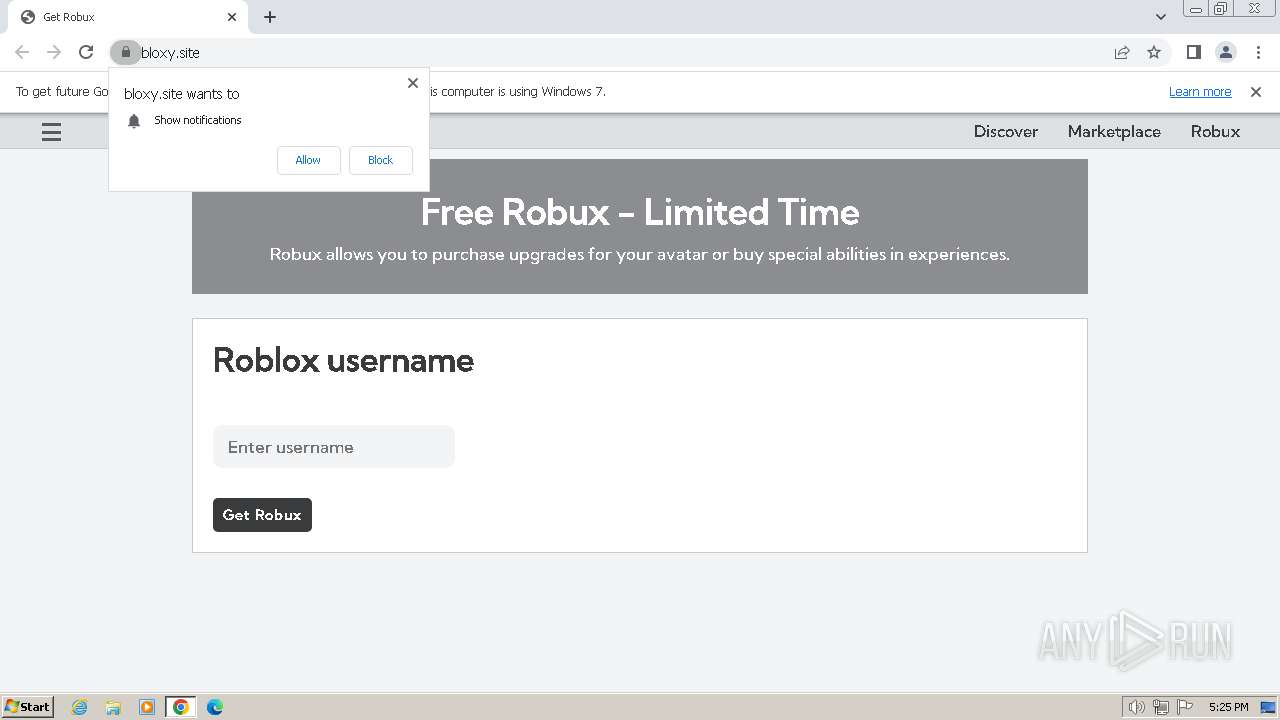Click the Free Robux – Limited Time heading
This screenshot has height=720, width=1280.
tap(640, 212)
